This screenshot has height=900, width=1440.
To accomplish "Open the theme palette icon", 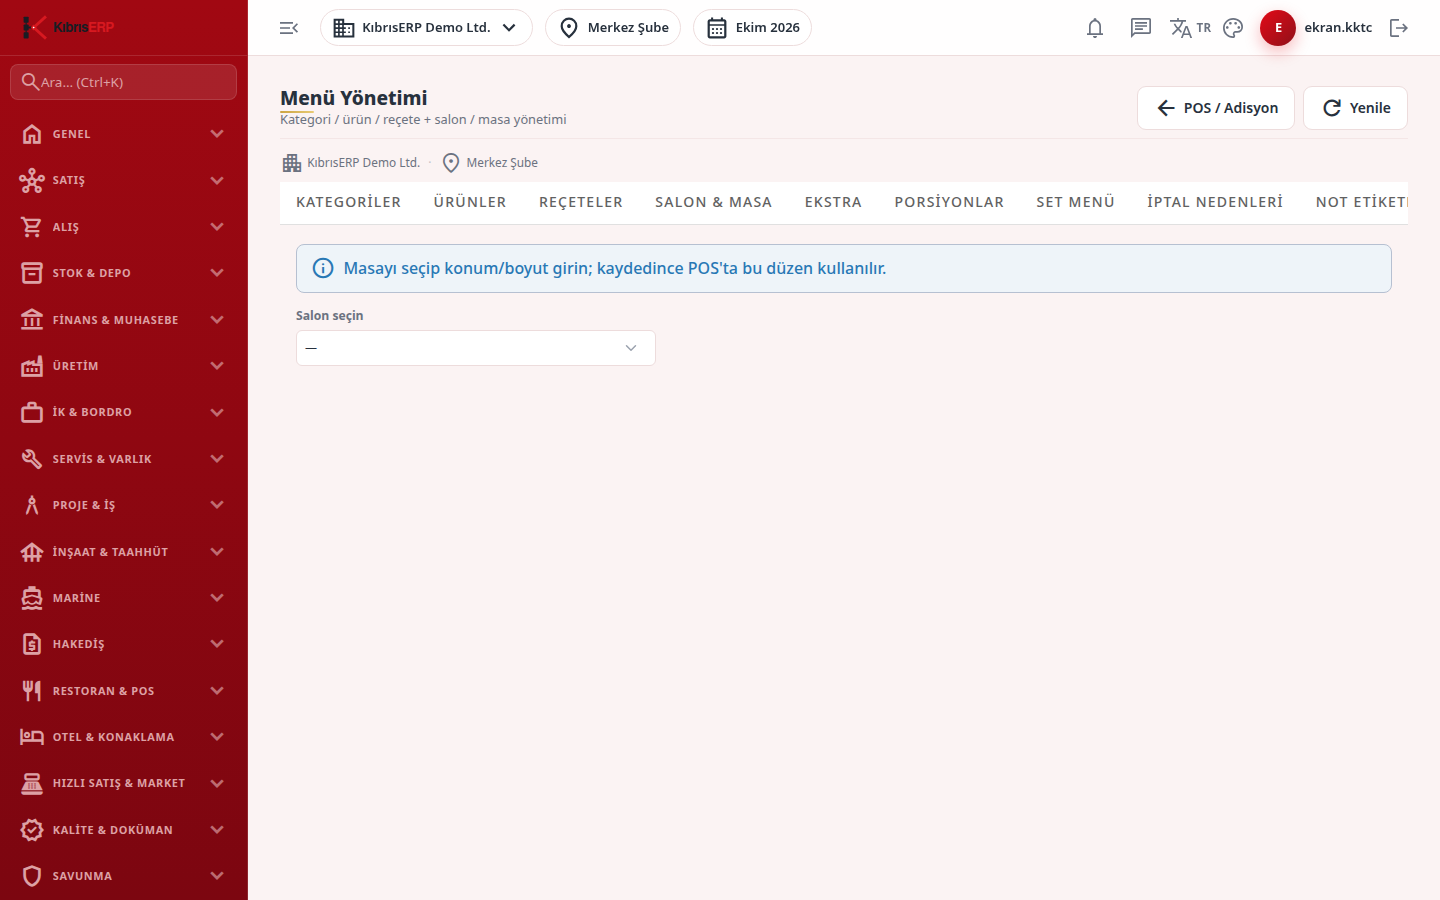I will [x=1233, y=28].
